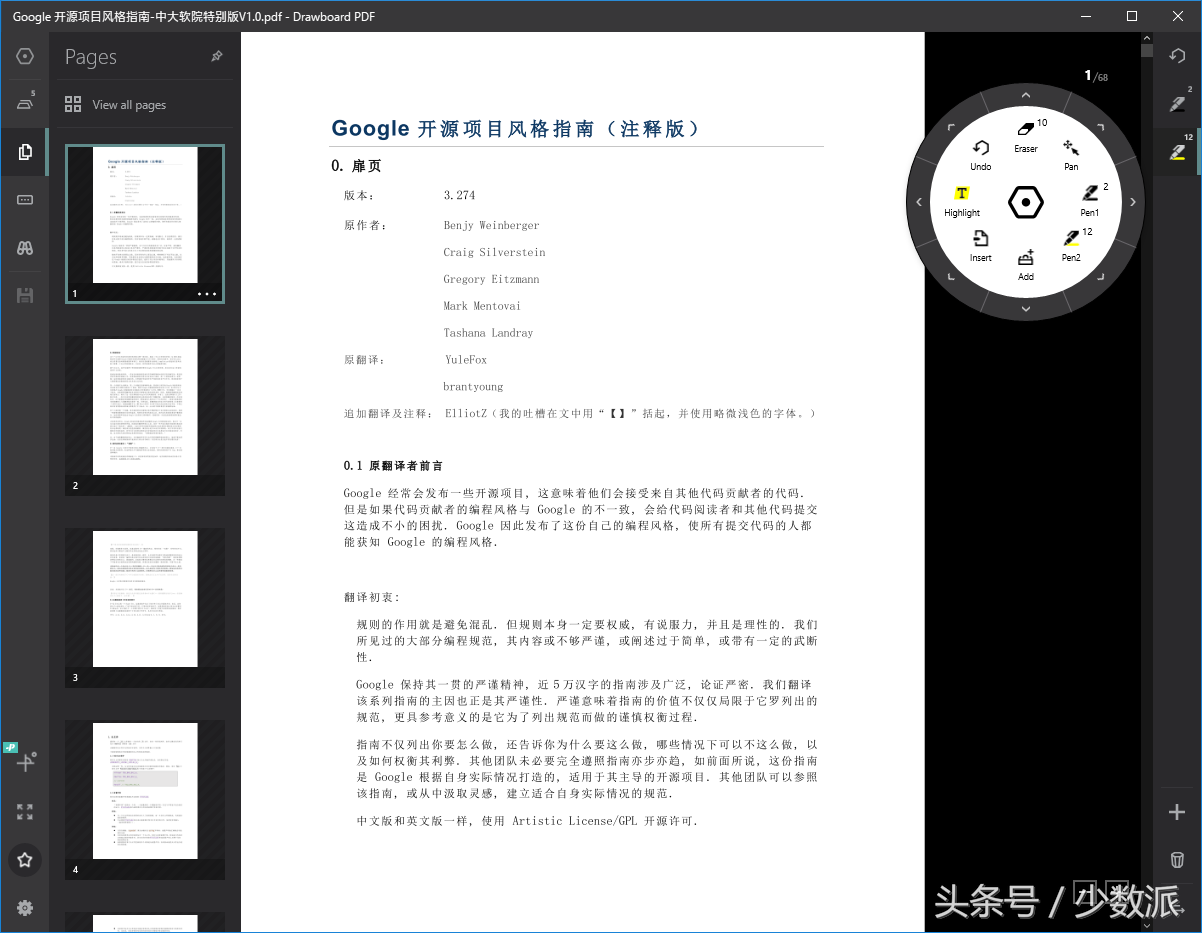Add a favorite tool with plus icon
Image resolution: width=1202 pixels, height=933 pixels.
(x=1177, y=812)
